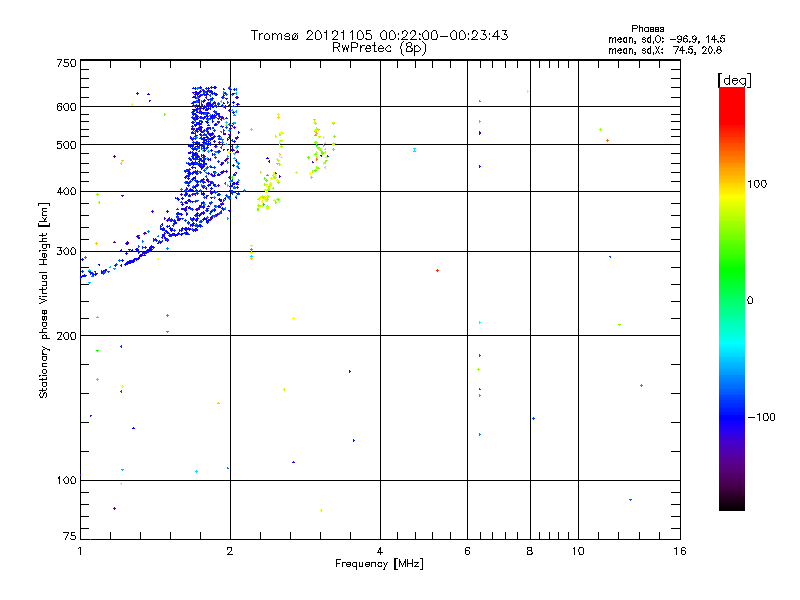Click colorbar tick label '100'
Viewport: 800px width, 600px height.
tap(757, 184)
